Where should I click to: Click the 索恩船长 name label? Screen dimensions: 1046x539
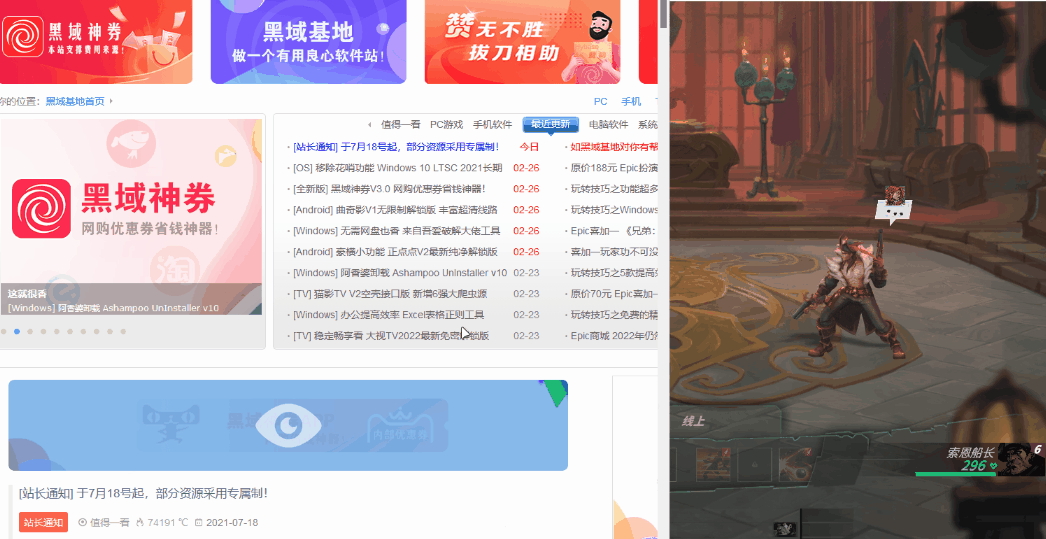(x=971, y=453)
